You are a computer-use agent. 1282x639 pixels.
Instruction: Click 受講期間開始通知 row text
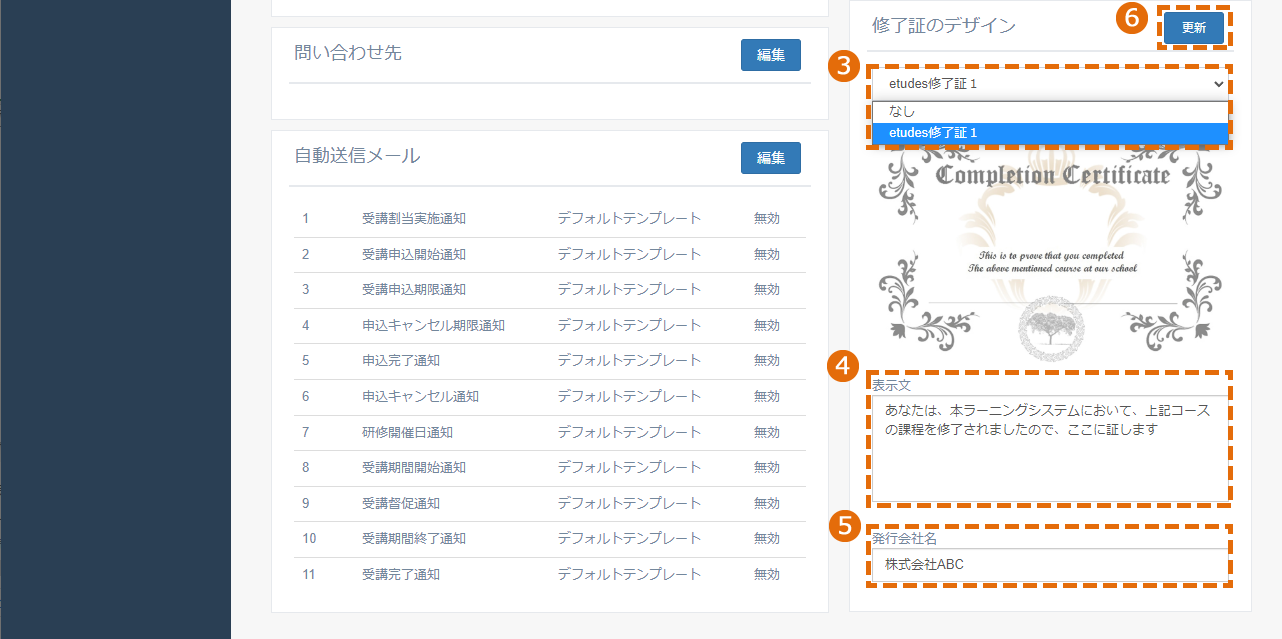tap(414, 468)
